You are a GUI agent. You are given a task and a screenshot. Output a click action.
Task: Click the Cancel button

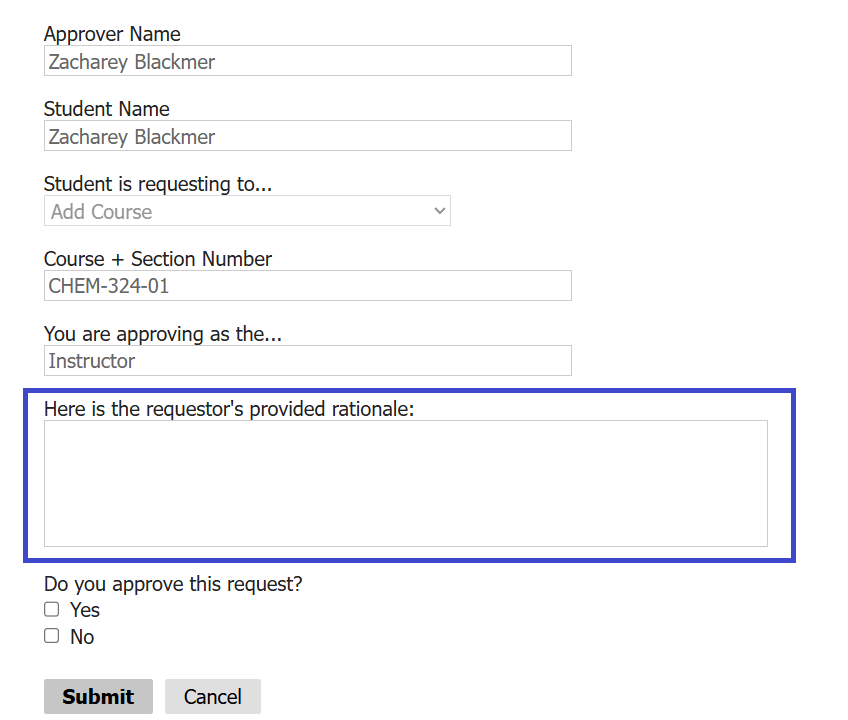(x=212, y=696)
